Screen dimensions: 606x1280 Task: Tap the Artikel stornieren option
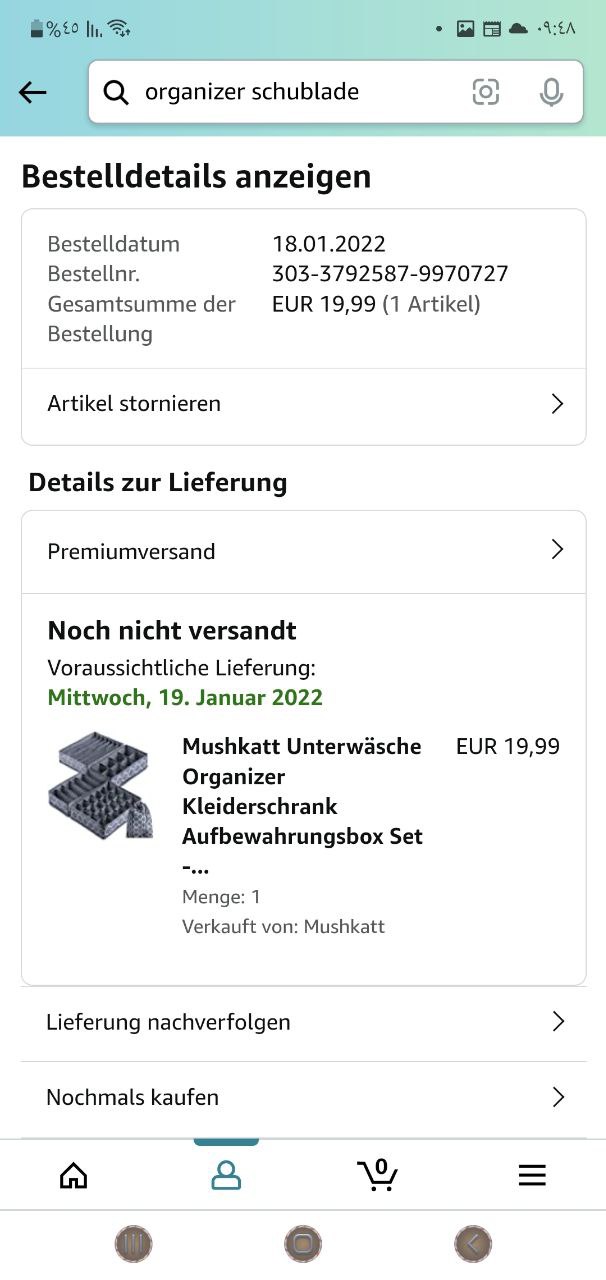135,404
